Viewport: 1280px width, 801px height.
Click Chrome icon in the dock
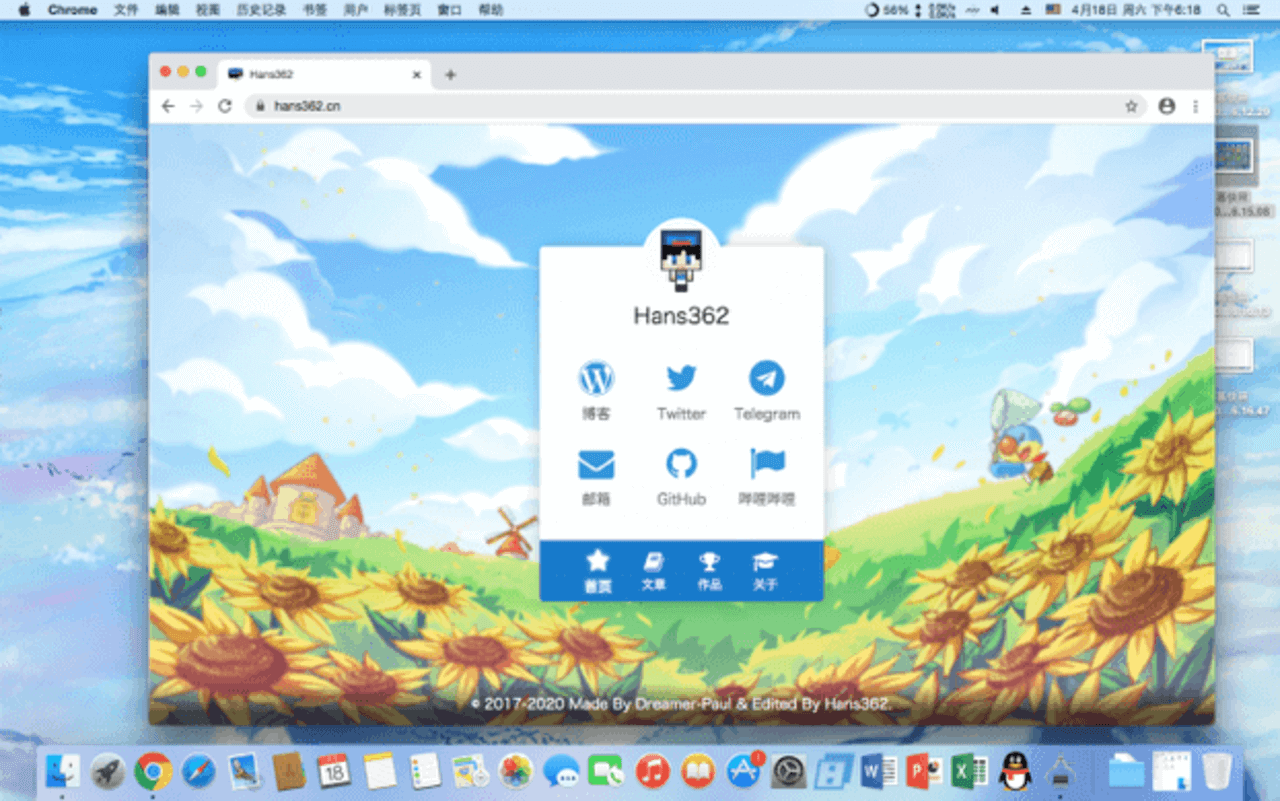pos(153,771)
